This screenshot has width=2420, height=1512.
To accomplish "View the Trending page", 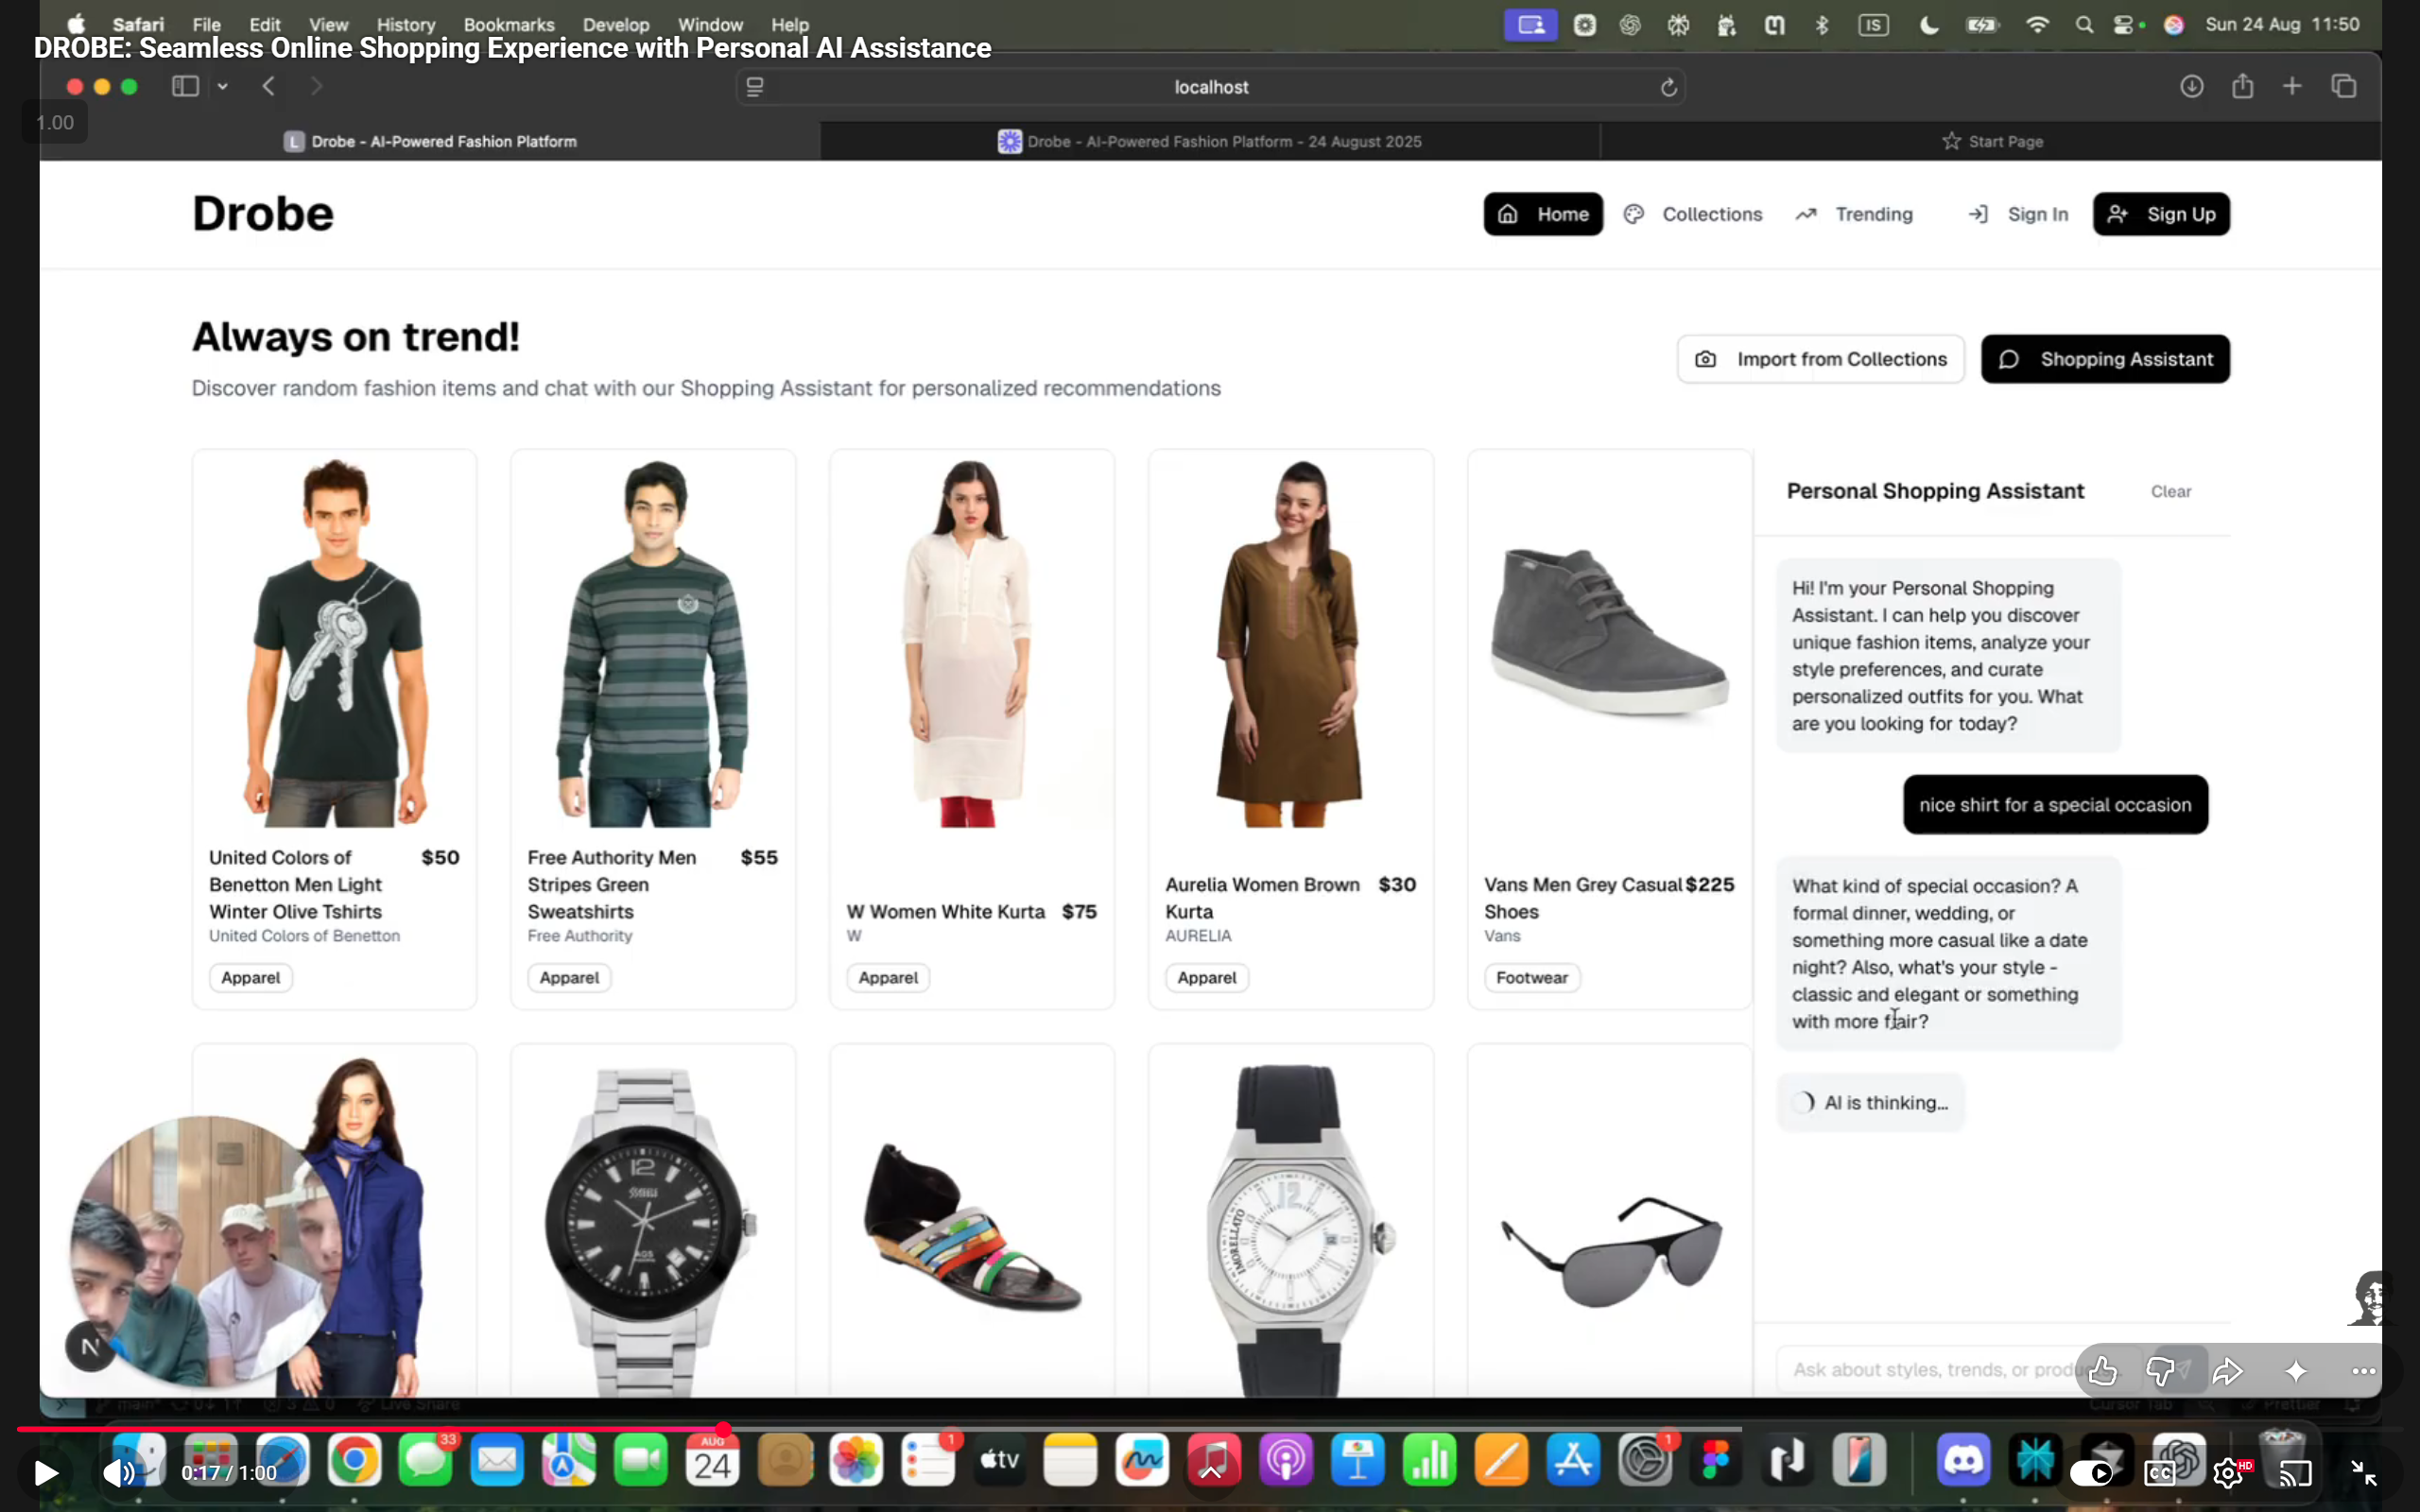I will [x=1854, y=214].
